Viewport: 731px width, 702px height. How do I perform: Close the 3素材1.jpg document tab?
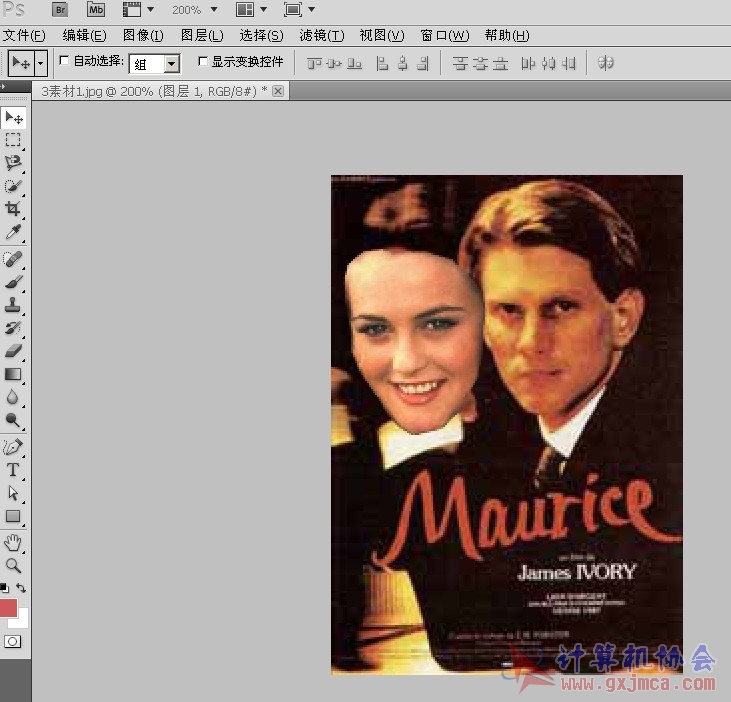pos(278,91)
